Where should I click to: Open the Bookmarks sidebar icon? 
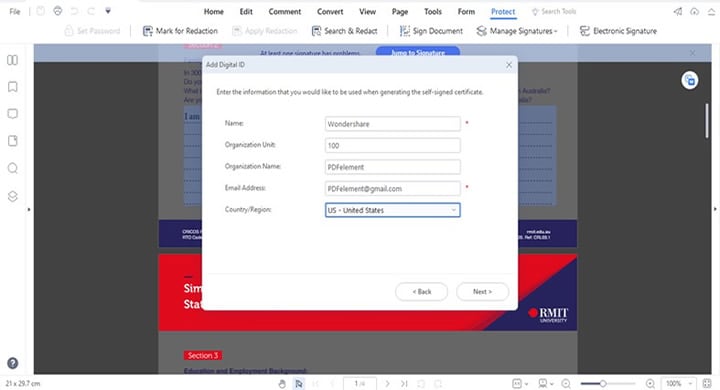pos(12,87)
